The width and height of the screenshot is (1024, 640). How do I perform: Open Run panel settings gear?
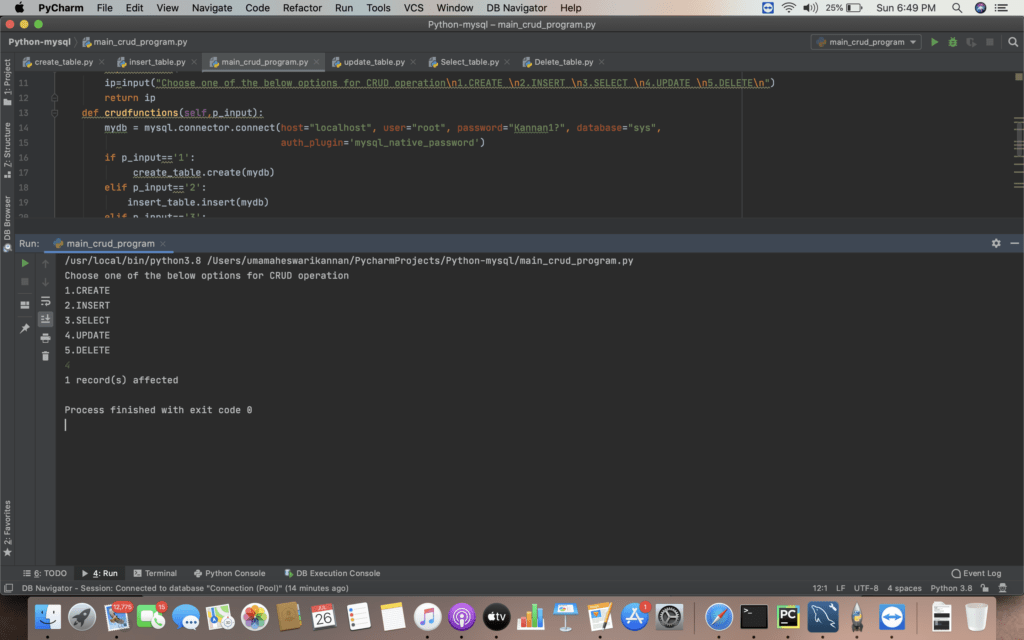tap(995, 242)
